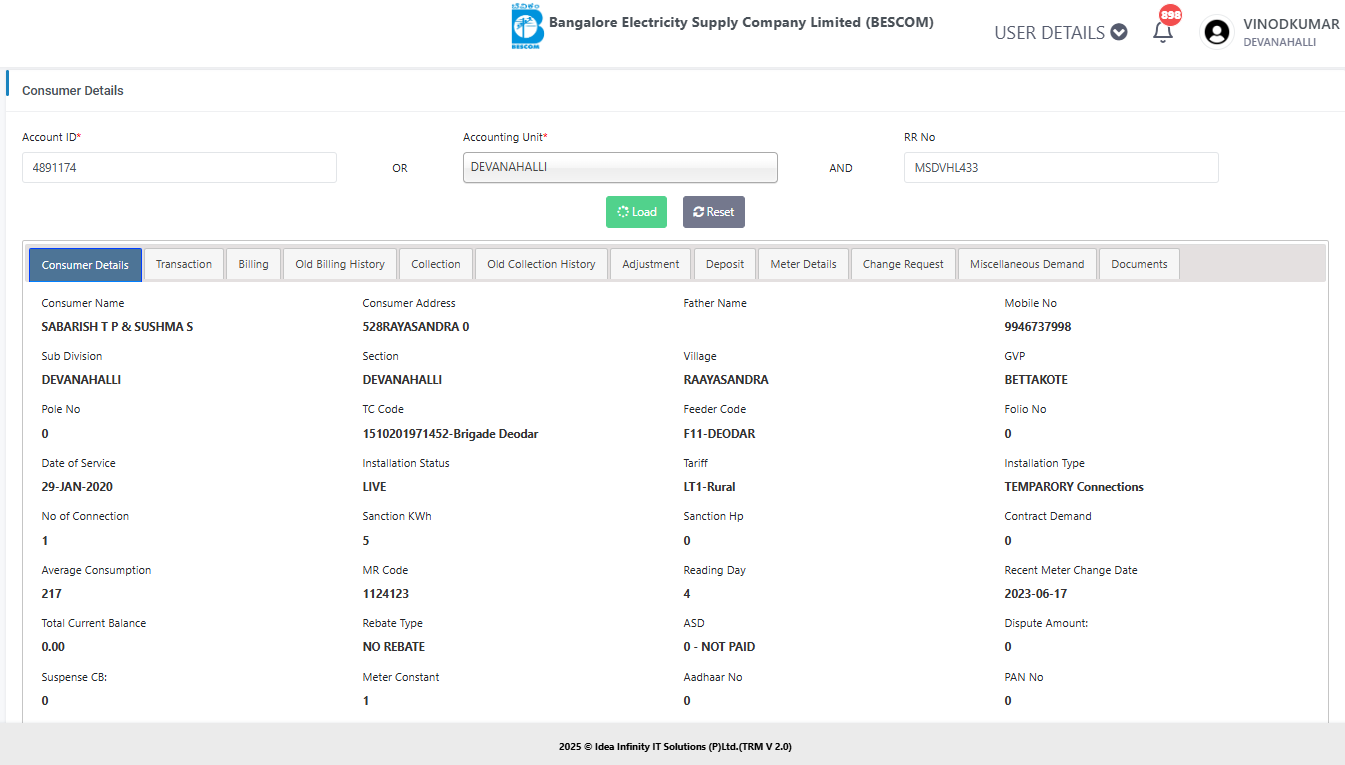This screenshot has width=1345, height=765.
Task: Click the RR No input field
Action: [1060, 168]
